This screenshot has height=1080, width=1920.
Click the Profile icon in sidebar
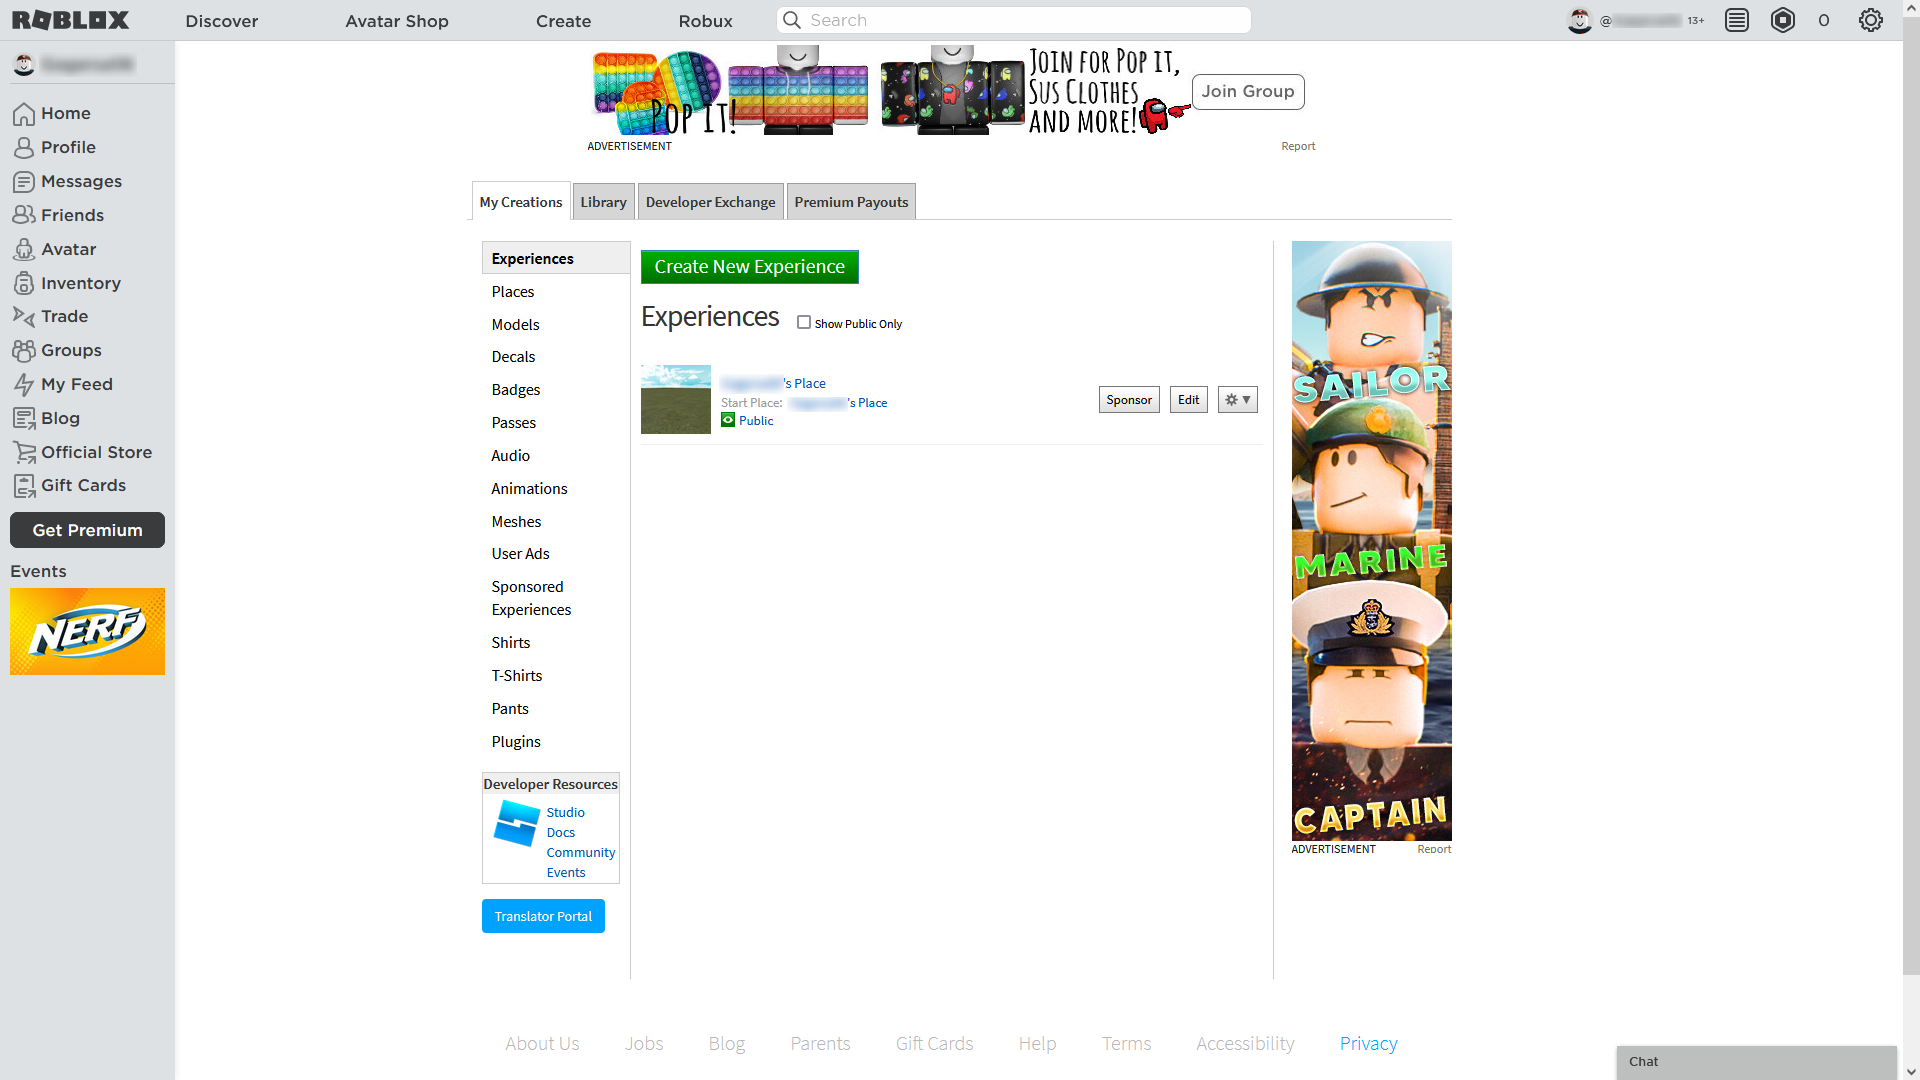point(24,146)
